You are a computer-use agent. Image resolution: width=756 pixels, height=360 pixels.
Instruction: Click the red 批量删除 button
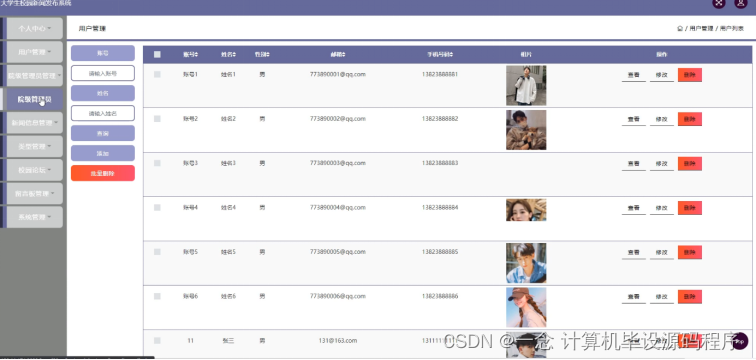tap(103, 173)
